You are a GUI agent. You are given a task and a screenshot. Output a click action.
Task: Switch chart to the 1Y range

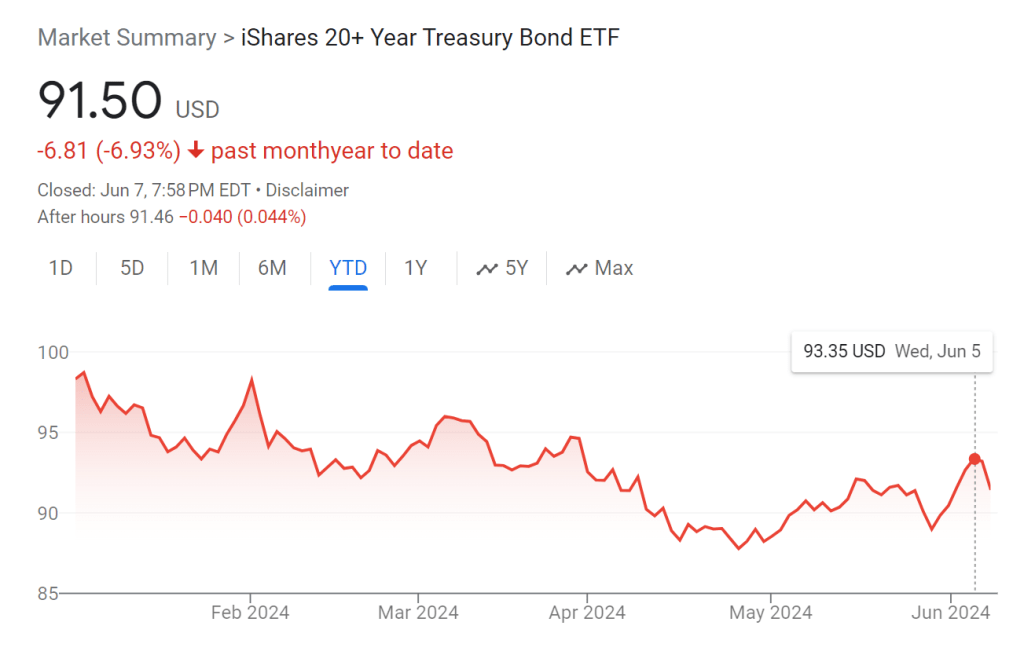click(x=416, y=268)
